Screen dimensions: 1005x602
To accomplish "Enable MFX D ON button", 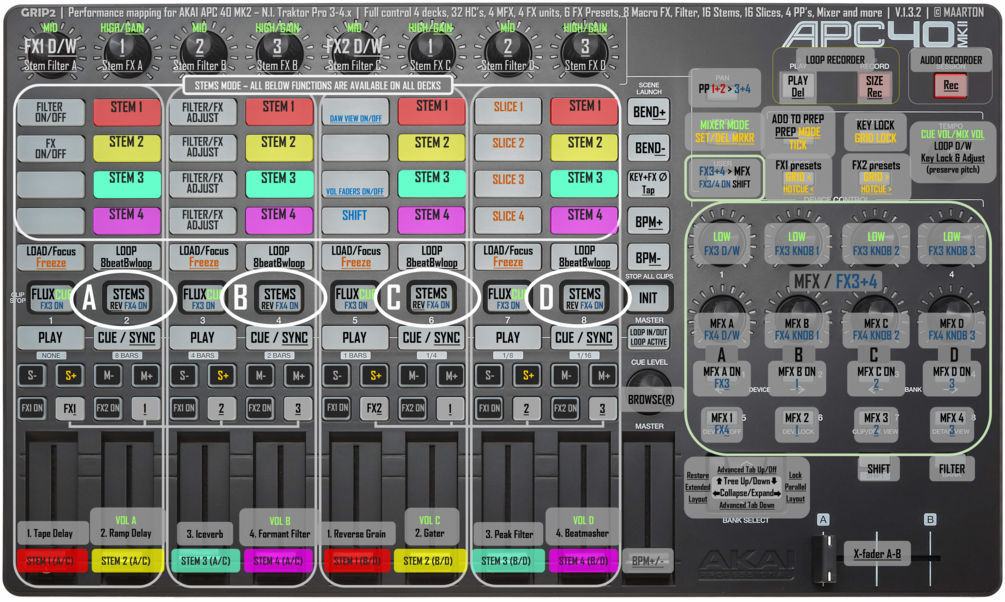I will 951,377.
